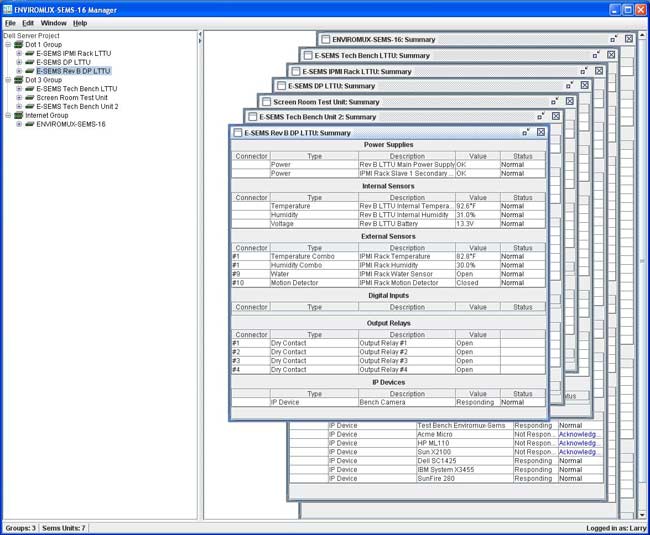Click Acknowledge link for Sun X2100 device
Screen dimensions: 650x535
(x=579, y=452)
